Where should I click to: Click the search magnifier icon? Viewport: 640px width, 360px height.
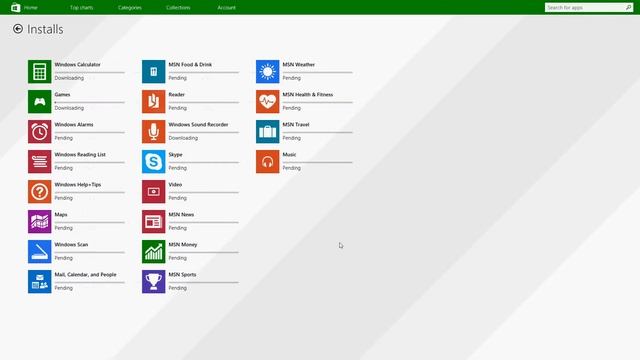point(628,7)
